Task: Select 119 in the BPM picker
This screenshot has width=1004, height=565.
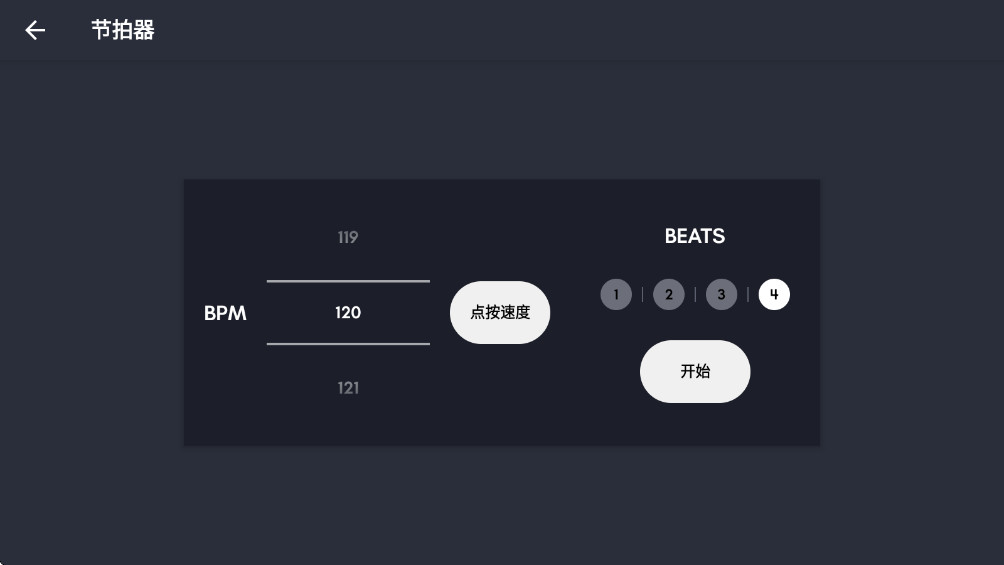Action: tap(348, 238)
